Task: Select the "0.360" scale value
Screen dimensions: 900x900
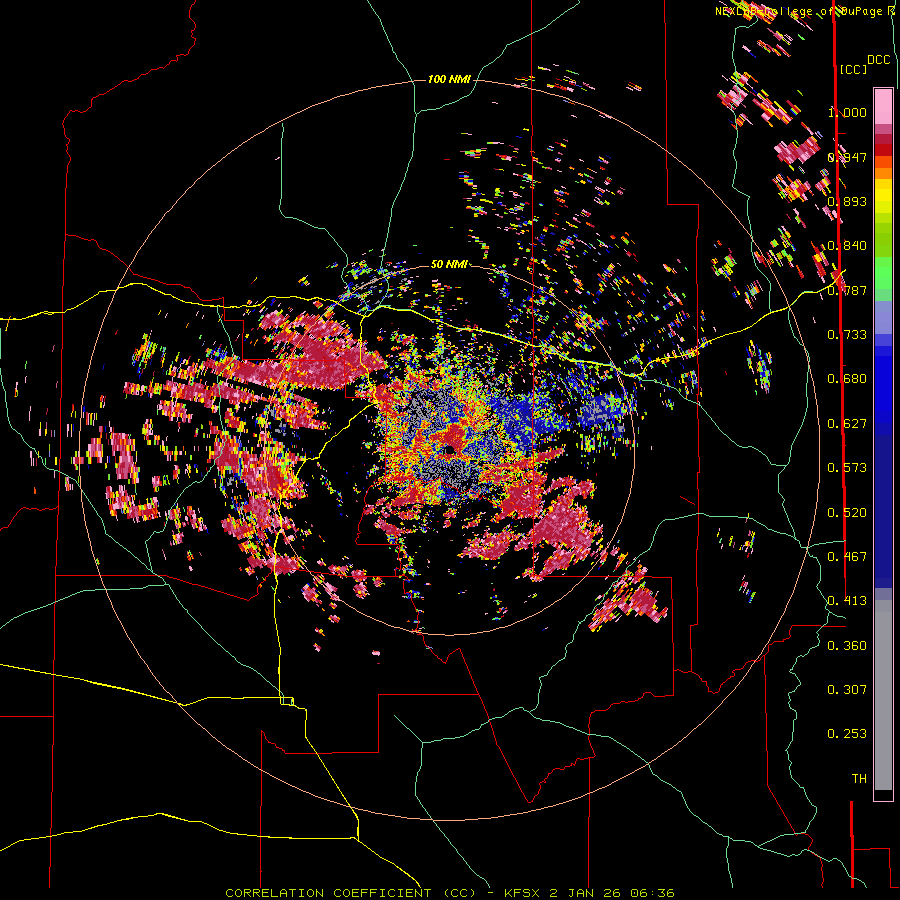Action: 847,646
